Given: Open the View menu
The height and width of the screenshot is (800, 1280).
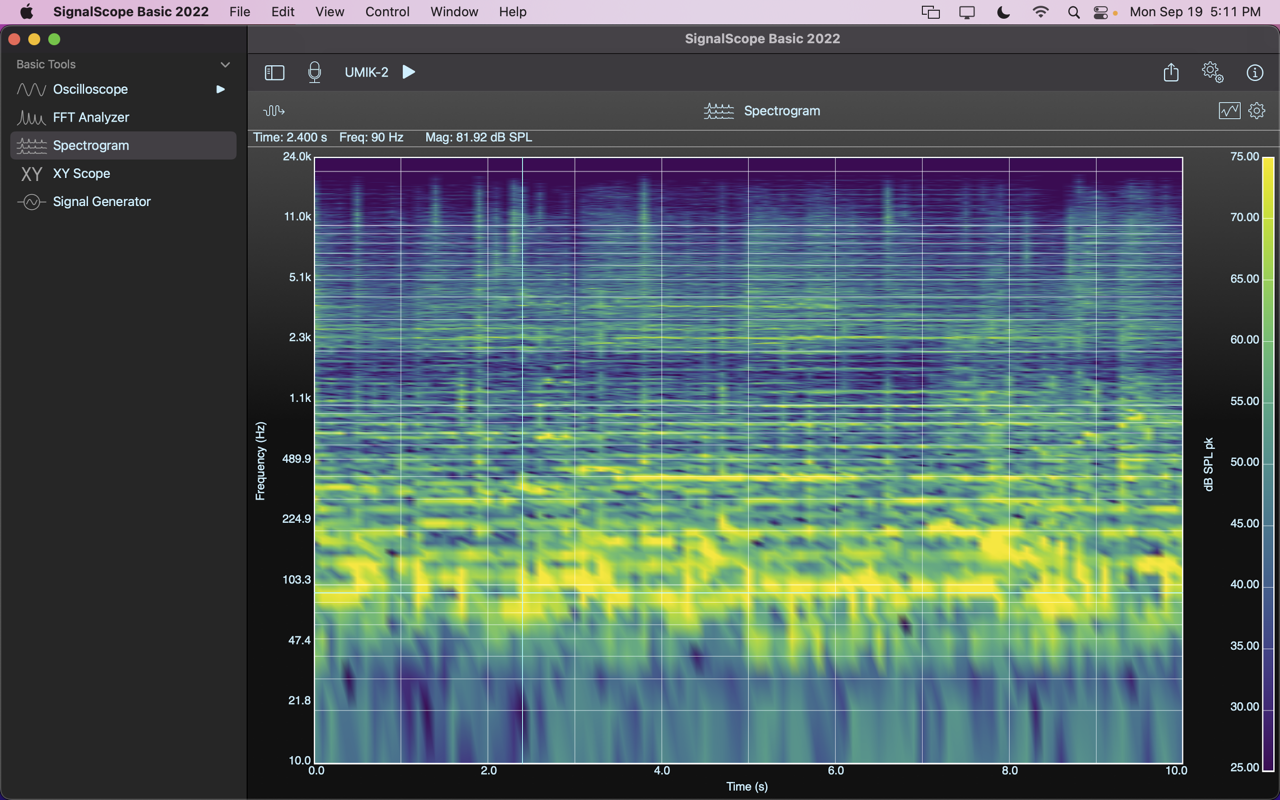Looking at the screenshot, I should [x=329, y=12].
